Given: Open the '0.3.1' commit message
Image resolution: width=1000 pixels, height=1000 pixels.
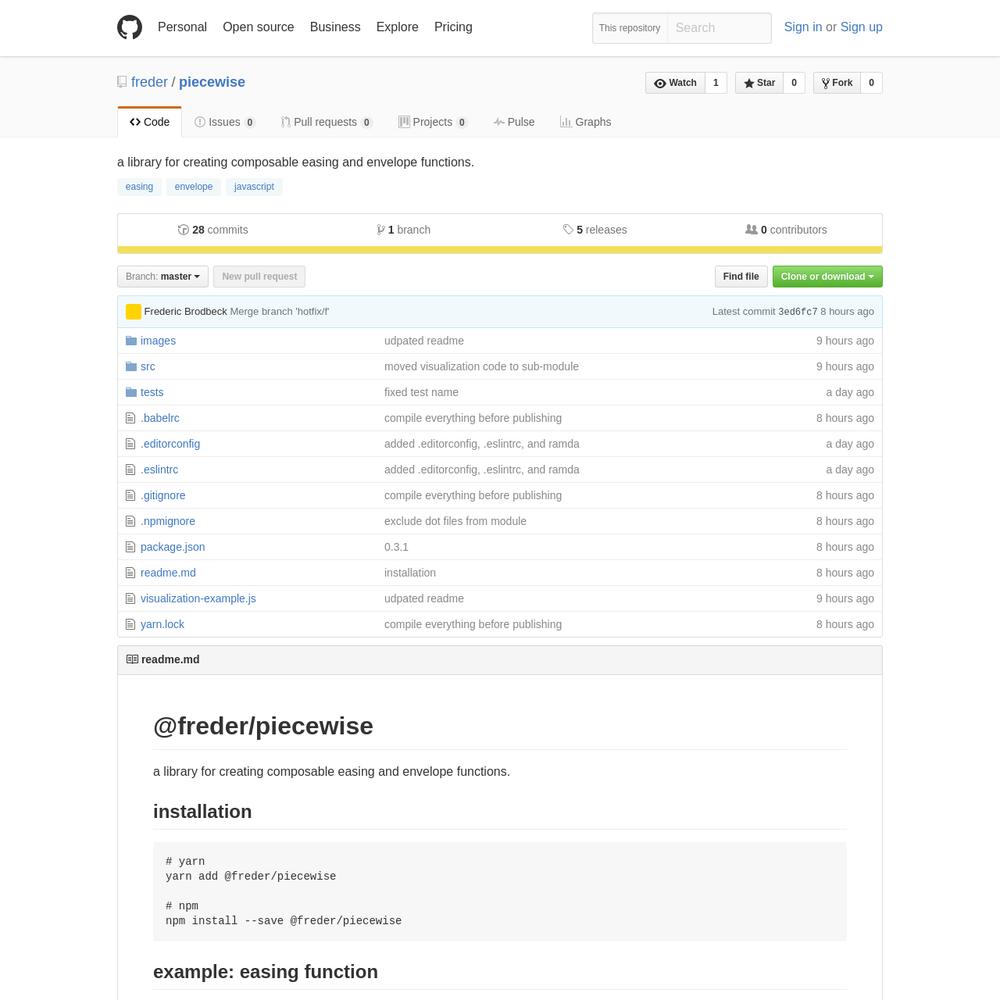Looking at the screenshot, I should pos(396,547).
